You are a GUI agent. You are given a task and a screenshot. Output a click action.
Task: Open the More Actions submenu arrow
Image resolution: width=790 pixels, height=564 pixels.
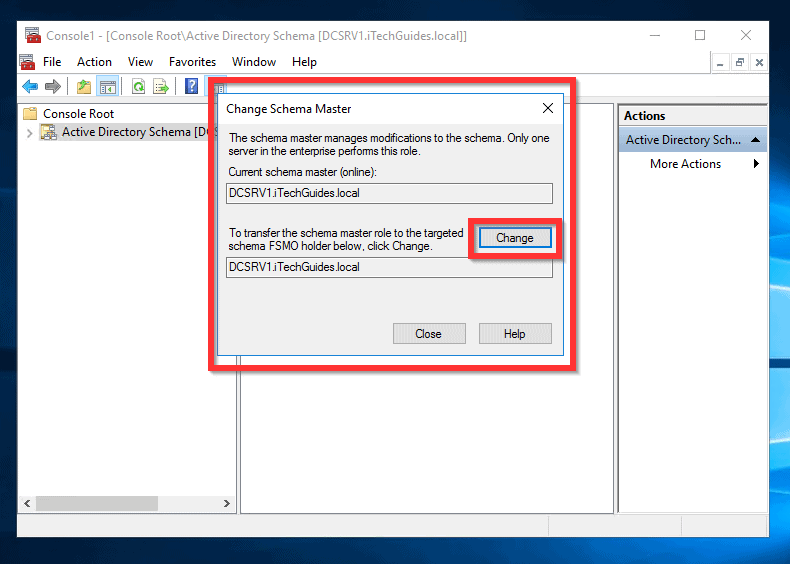756,163
